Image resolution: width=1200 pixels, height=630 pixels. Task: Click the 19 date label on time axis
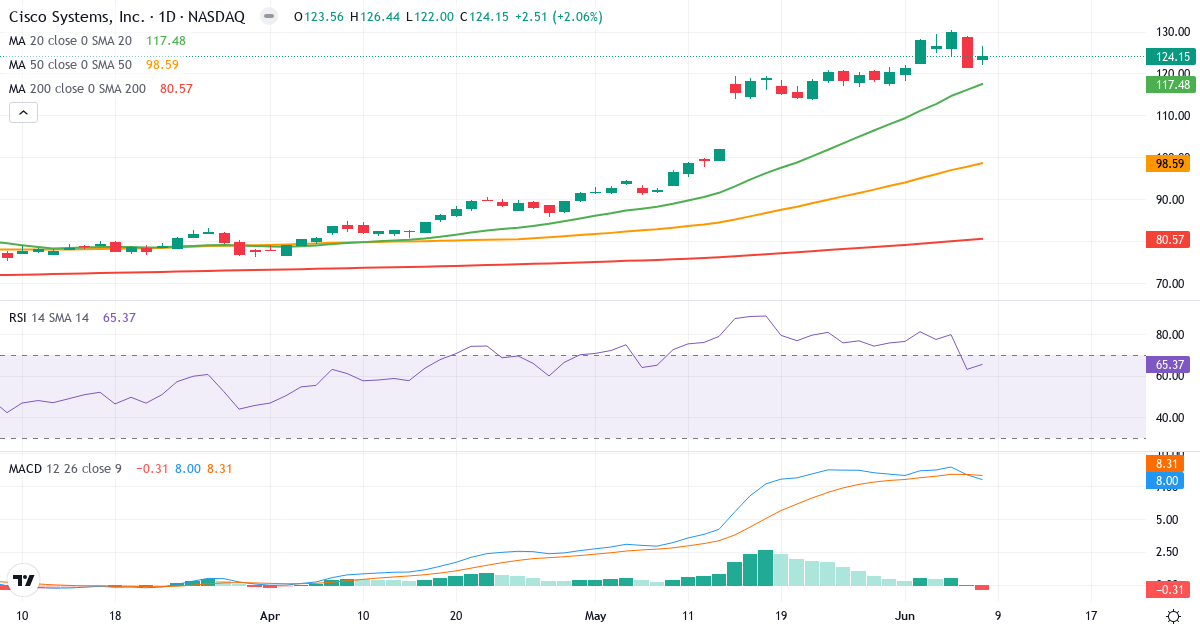coord(781,616)
